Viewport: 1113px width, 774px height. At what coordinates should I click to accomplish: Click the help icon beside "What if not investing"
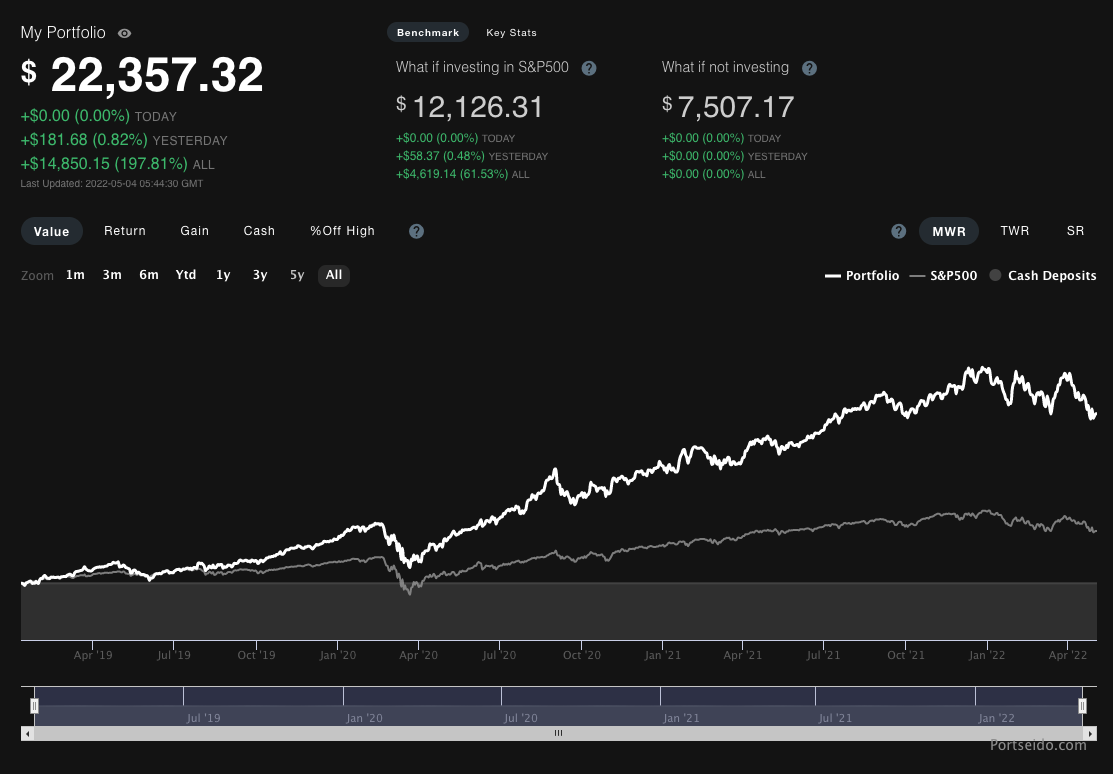coord(809,68)
